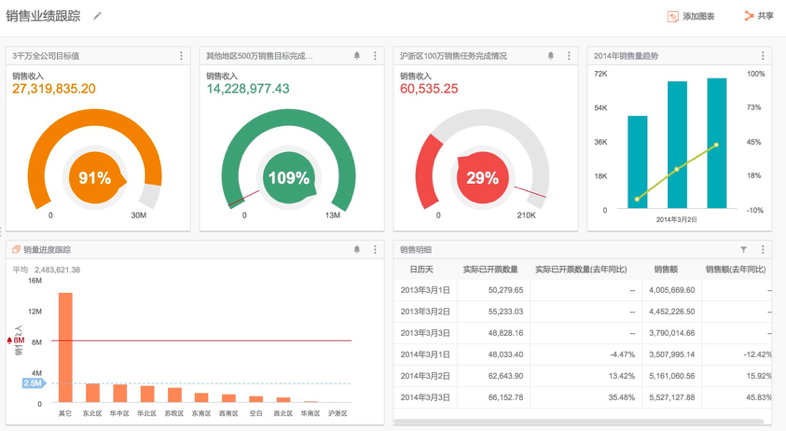Open more options for 其他地区500万 card
This screenshot has width=786, height=431.
[375, 56]
